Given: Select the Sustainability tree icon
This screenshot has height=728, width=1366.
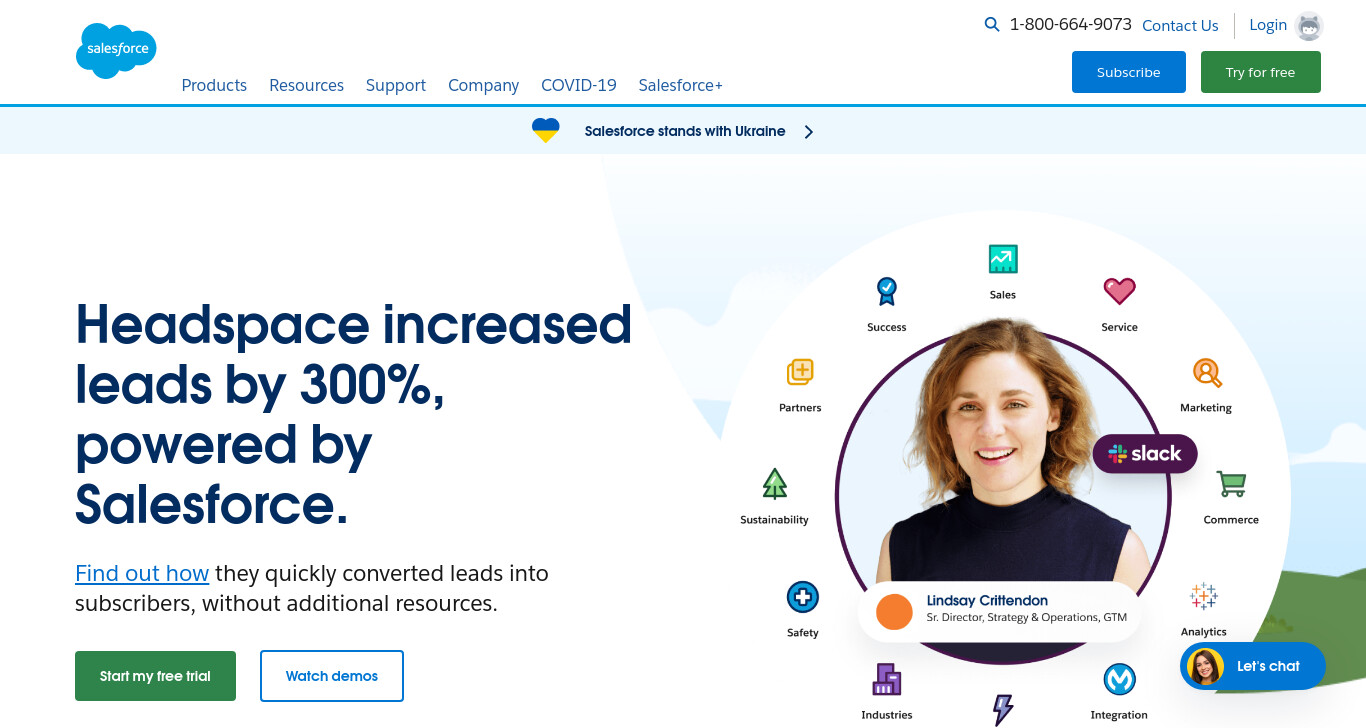Looking at the screenshot, I should click(774, 484).
